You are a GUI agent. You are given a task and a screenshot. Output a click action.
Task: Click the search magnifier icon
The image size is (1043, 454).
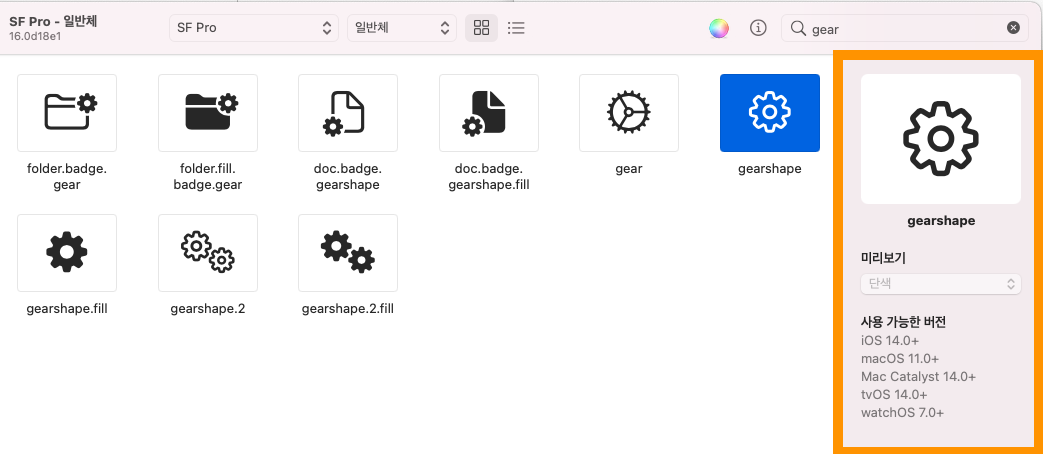click(x=798, y=28)
